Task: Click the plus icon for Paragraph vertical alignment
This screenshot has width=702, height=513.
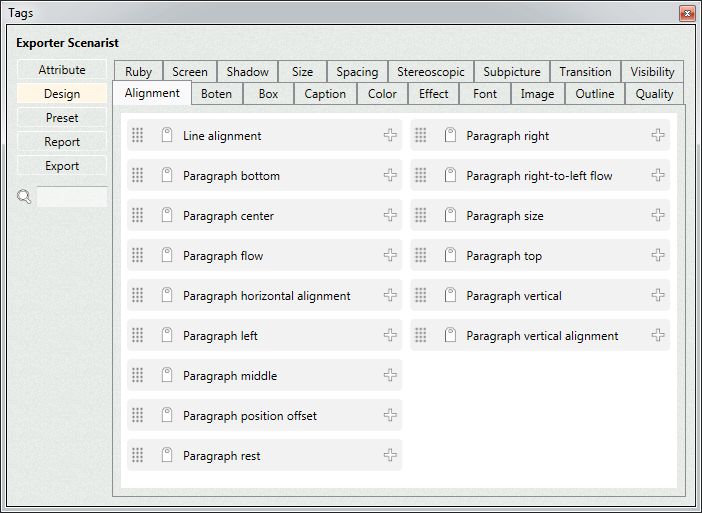Action: click(x=658, y=334)
